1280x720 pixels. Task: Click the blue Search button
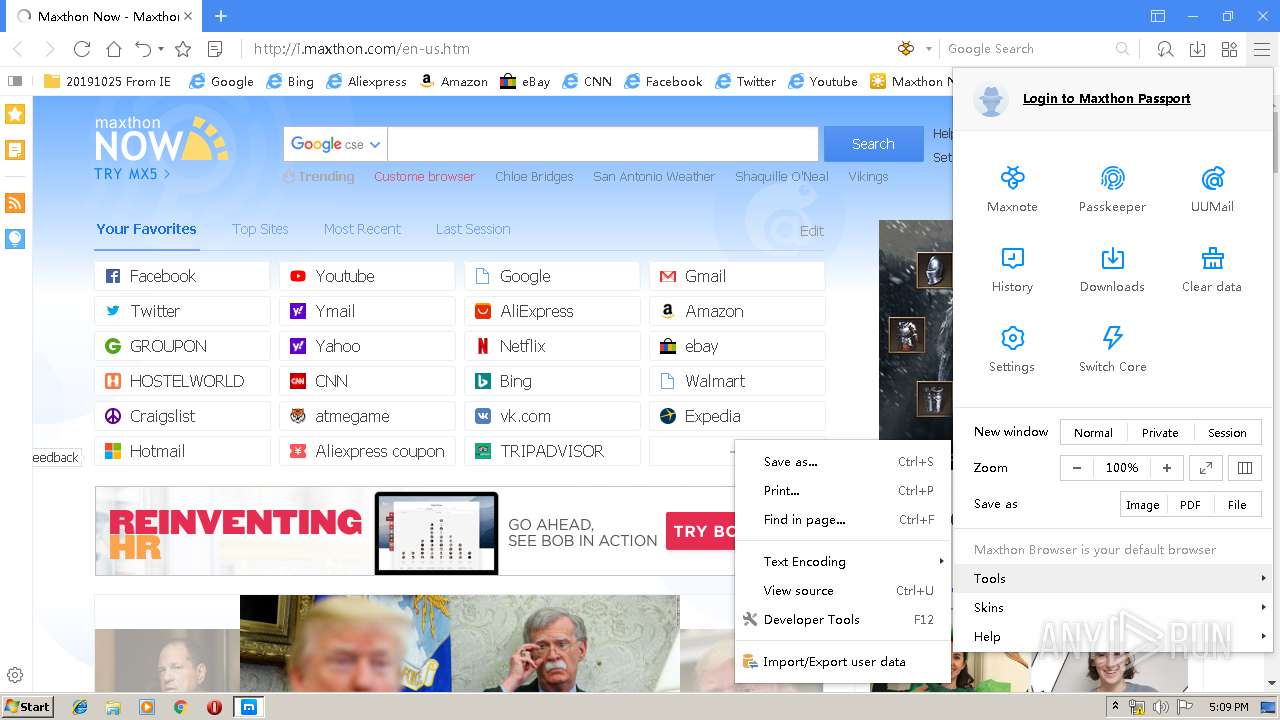[873, 144]
